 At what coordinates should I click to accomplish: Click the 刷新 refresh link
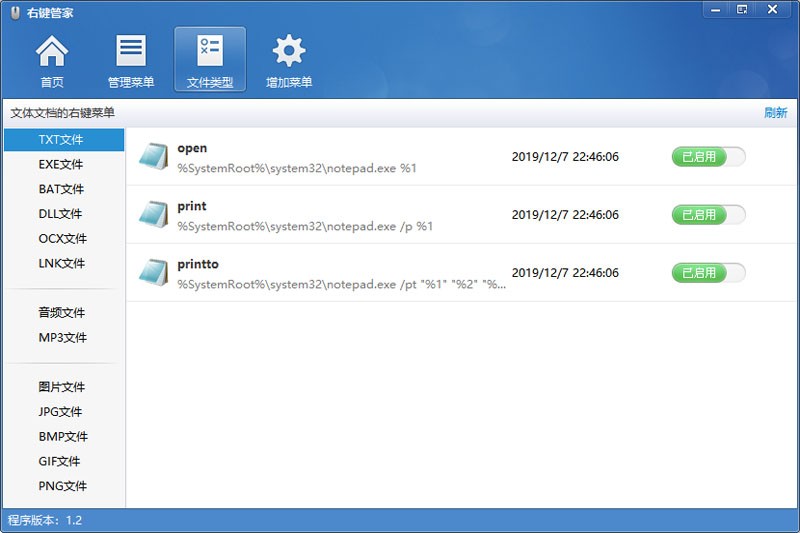776,113
